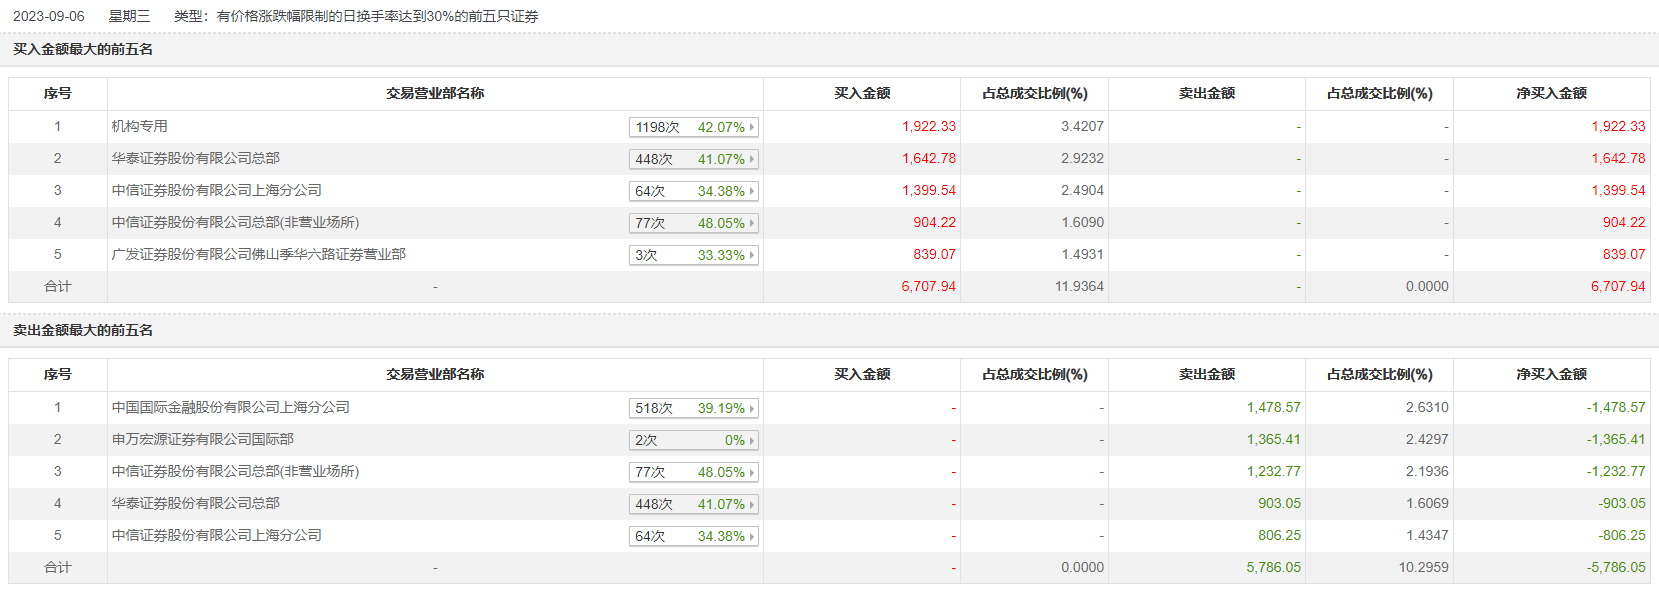
Task: Select buy amount 839.07 in 买入金额 column
Action: [x=934, y=254]
